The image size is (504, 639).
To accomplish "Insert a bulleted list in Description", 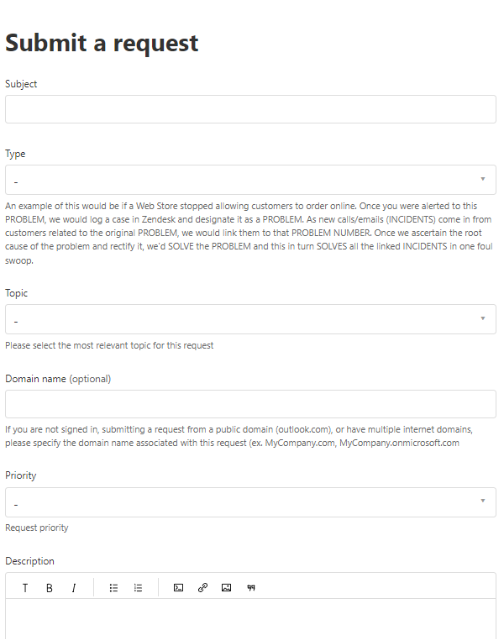I will click(114, 588).
